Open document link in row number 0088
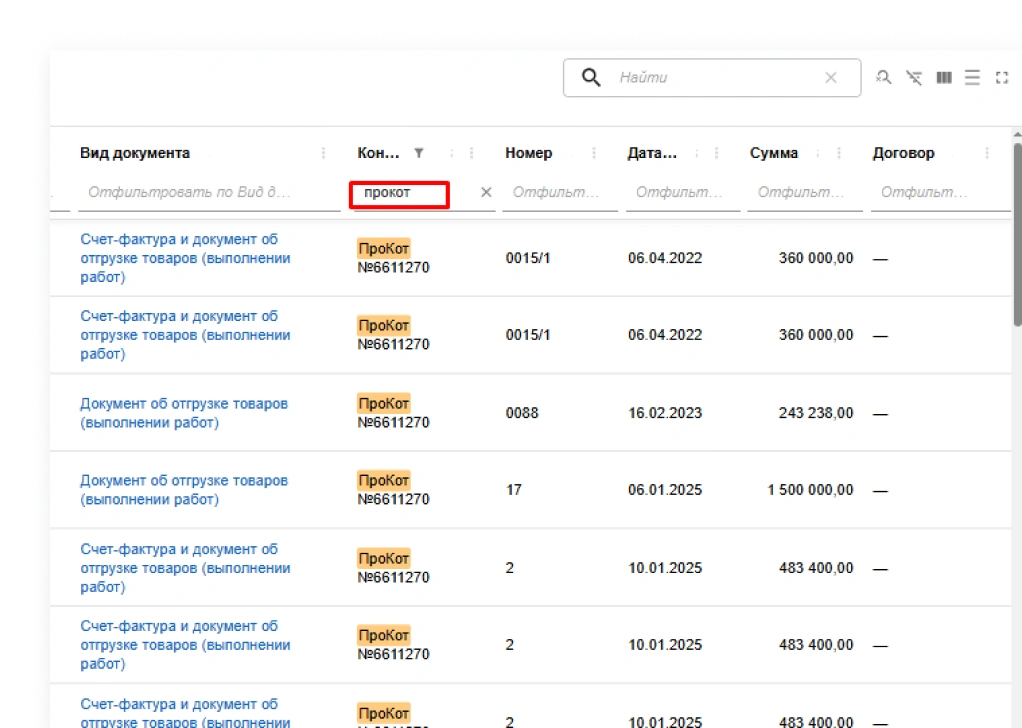This screenshot has height=728, width=1022. point(184,413)
